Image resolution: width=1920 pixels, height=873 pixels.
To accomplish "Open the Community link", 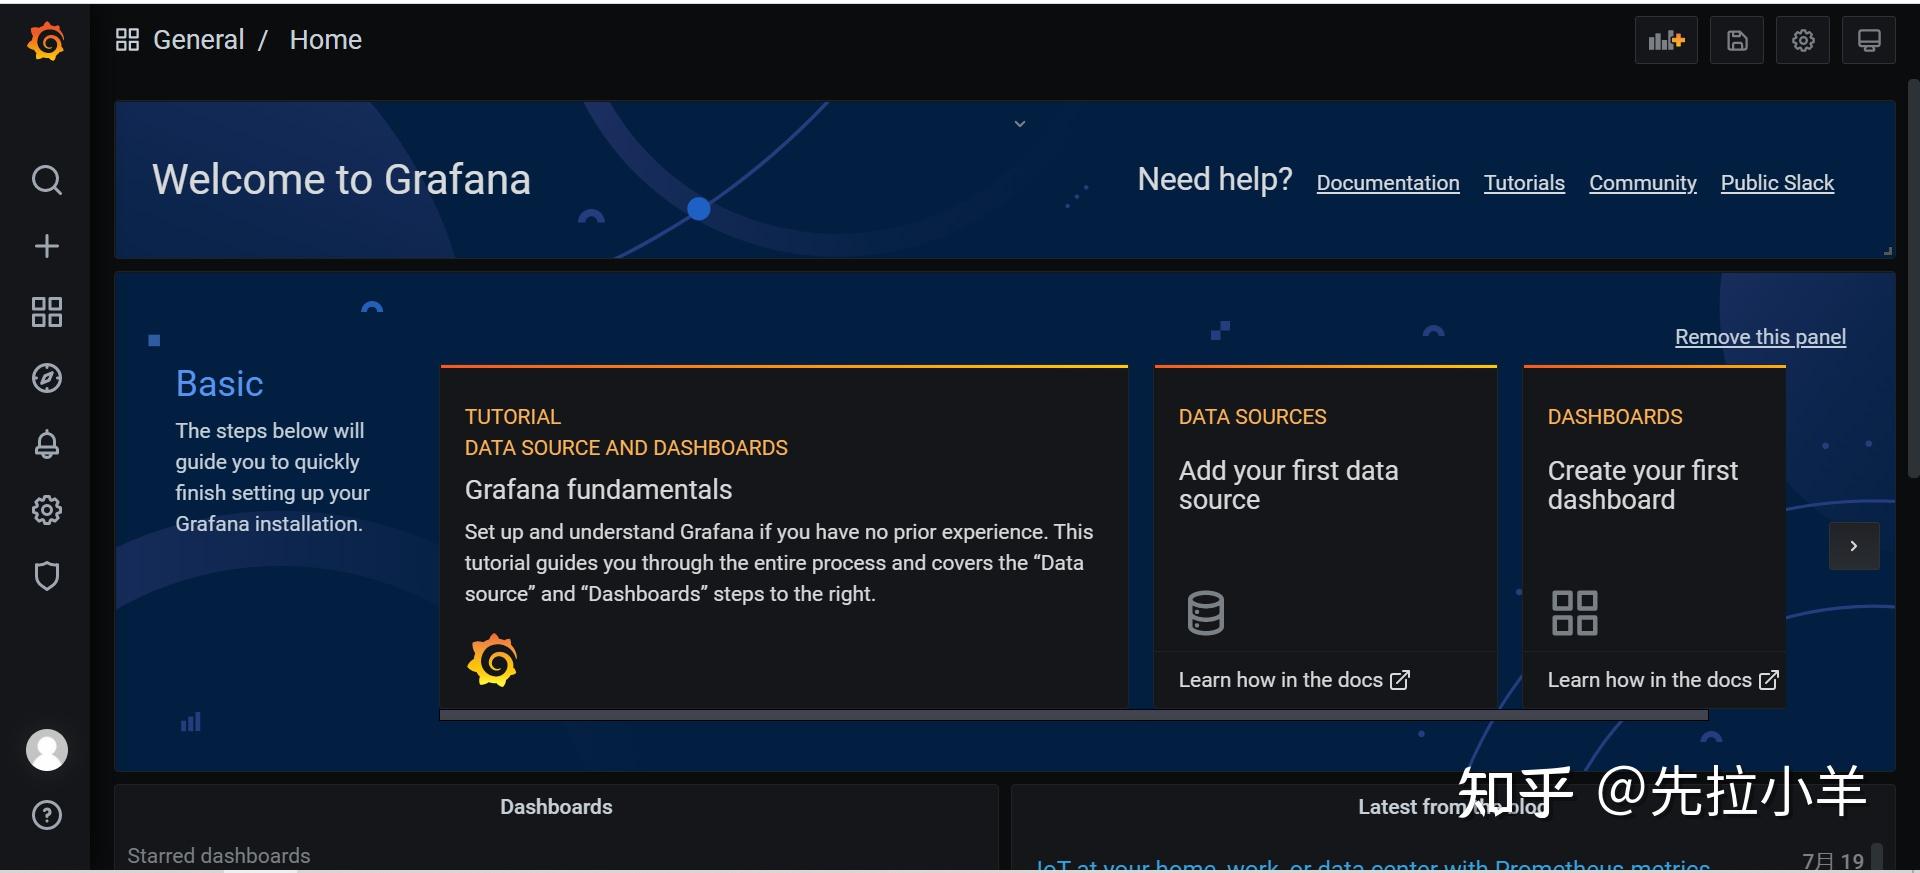I will pos(1642,183).
